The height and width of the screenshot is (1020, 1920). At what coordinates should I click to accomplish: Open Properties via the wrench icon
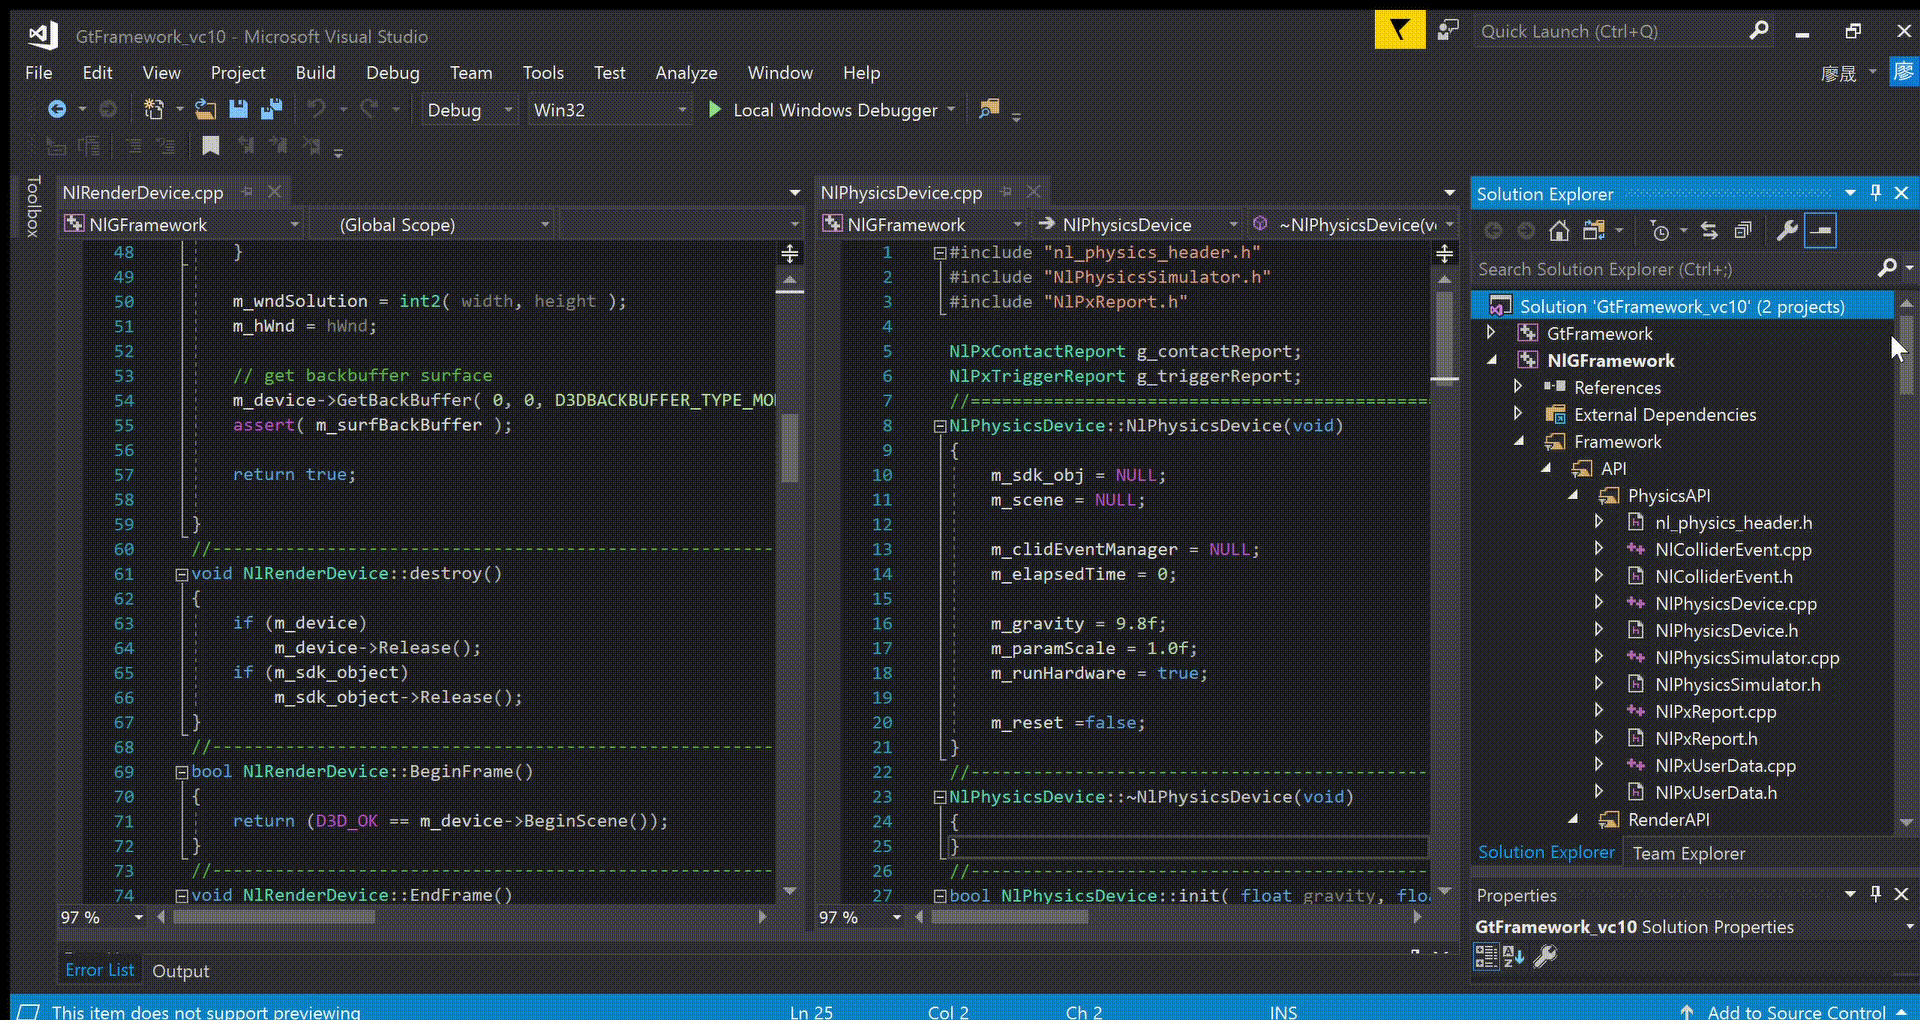[x=1786, y=231]
